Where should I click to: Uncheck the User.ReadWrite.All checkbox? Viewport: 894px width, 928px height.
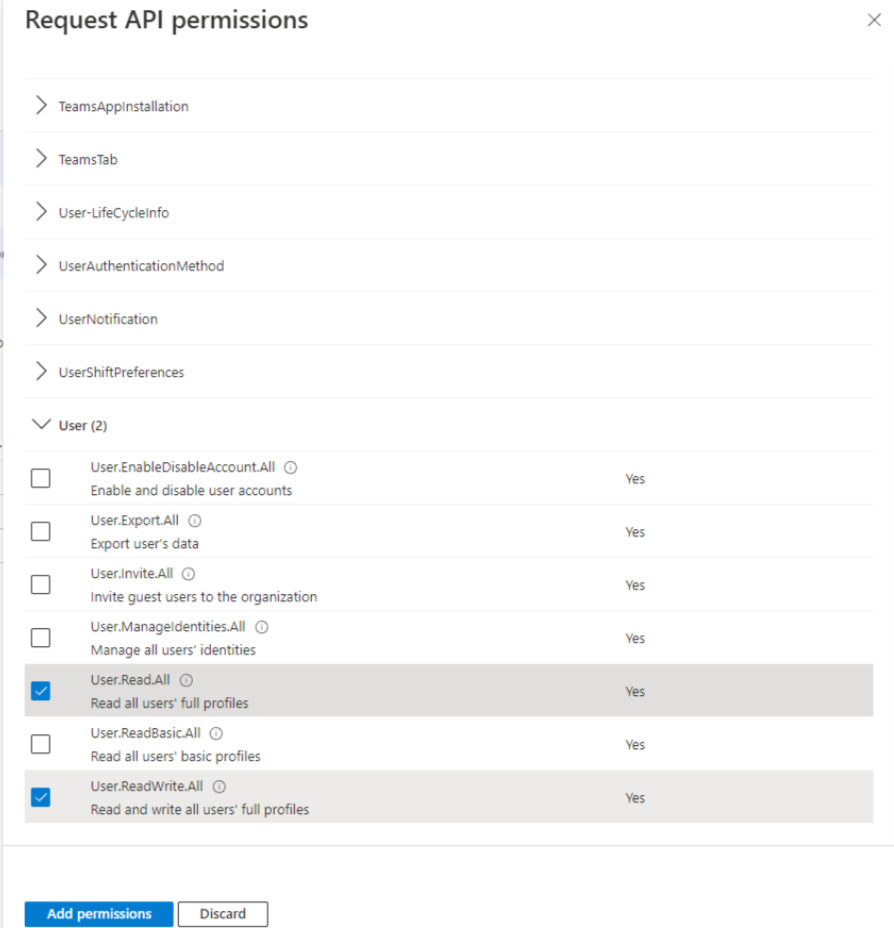point(41,797)
